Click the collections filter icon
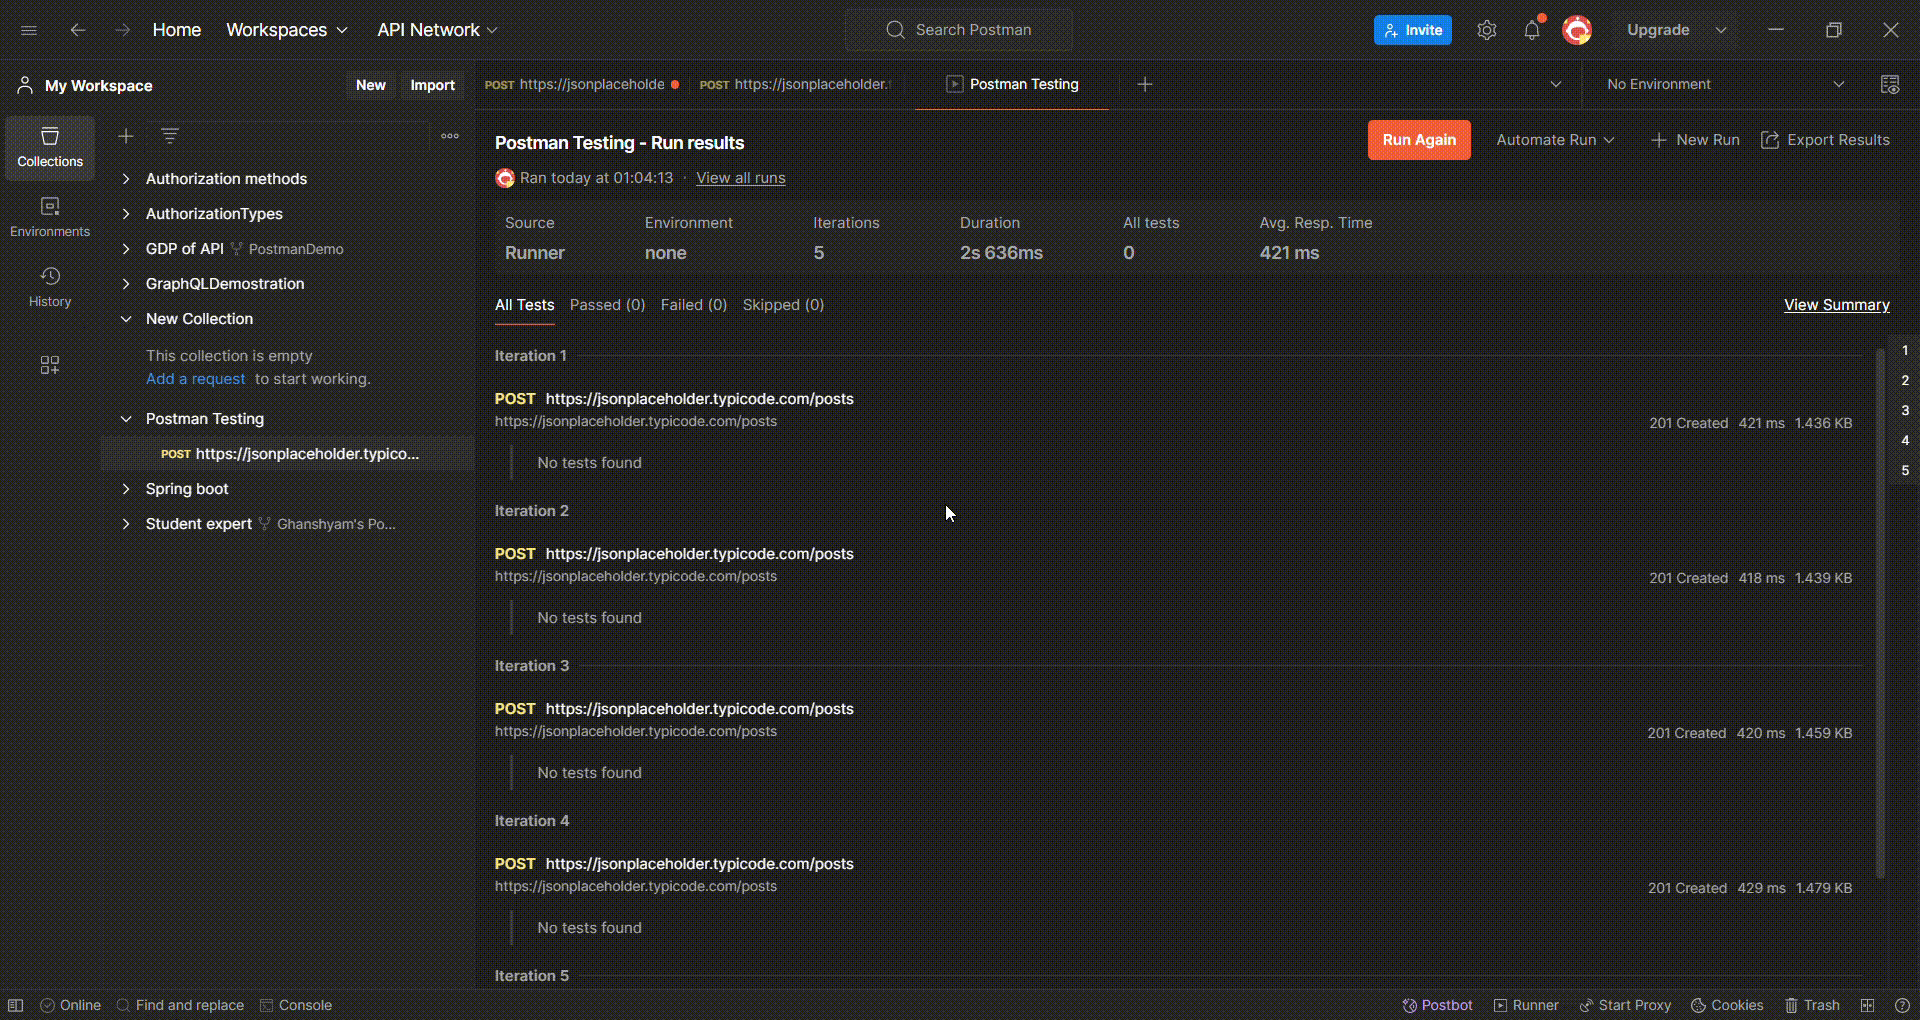1920x1020 pixels. [x=170, y=136]
